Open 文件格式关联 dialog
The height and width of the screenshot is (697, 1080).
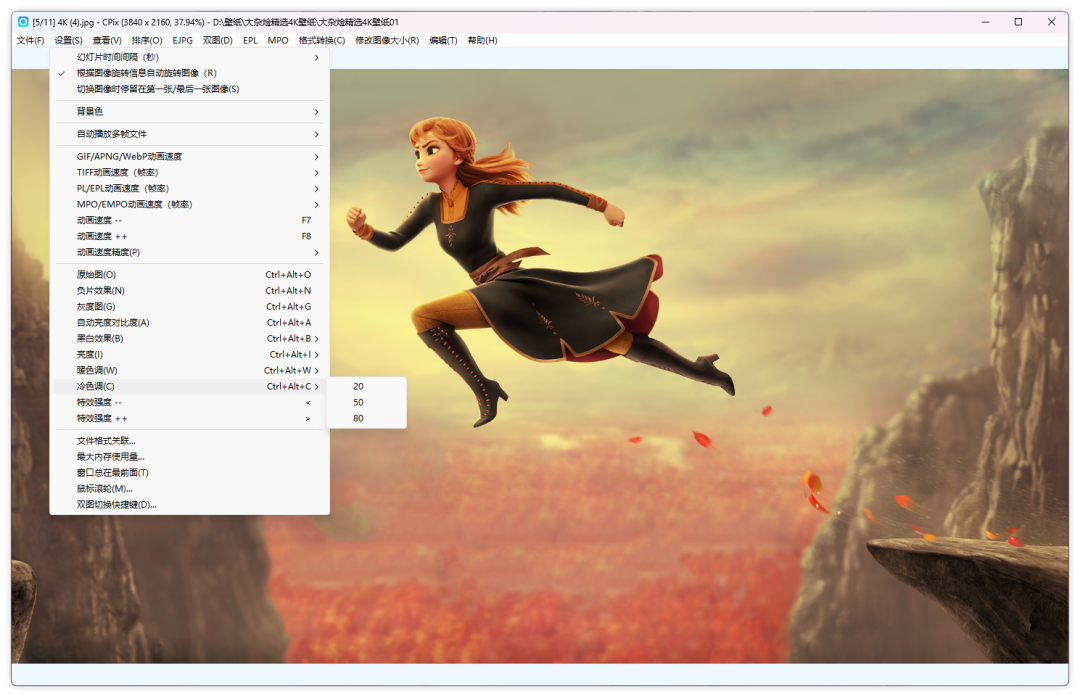point(106,440)
